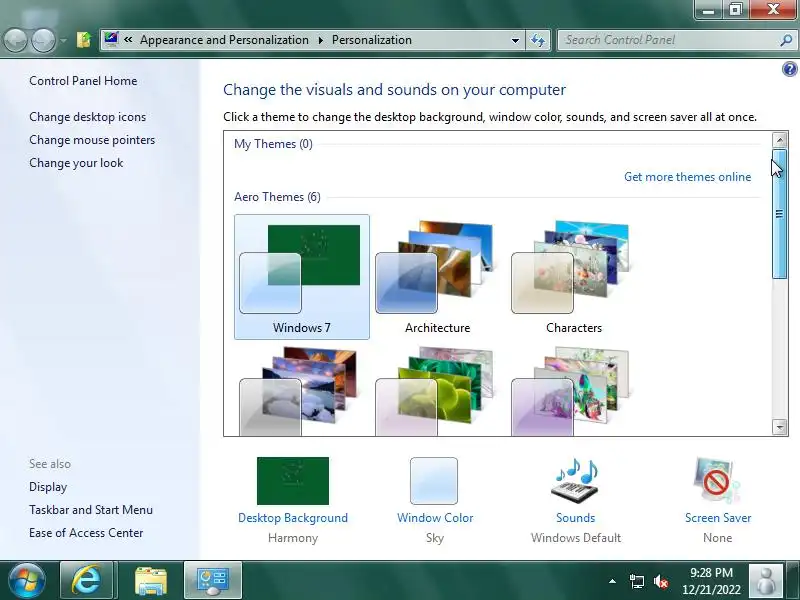Click the network tray icon

636,581
